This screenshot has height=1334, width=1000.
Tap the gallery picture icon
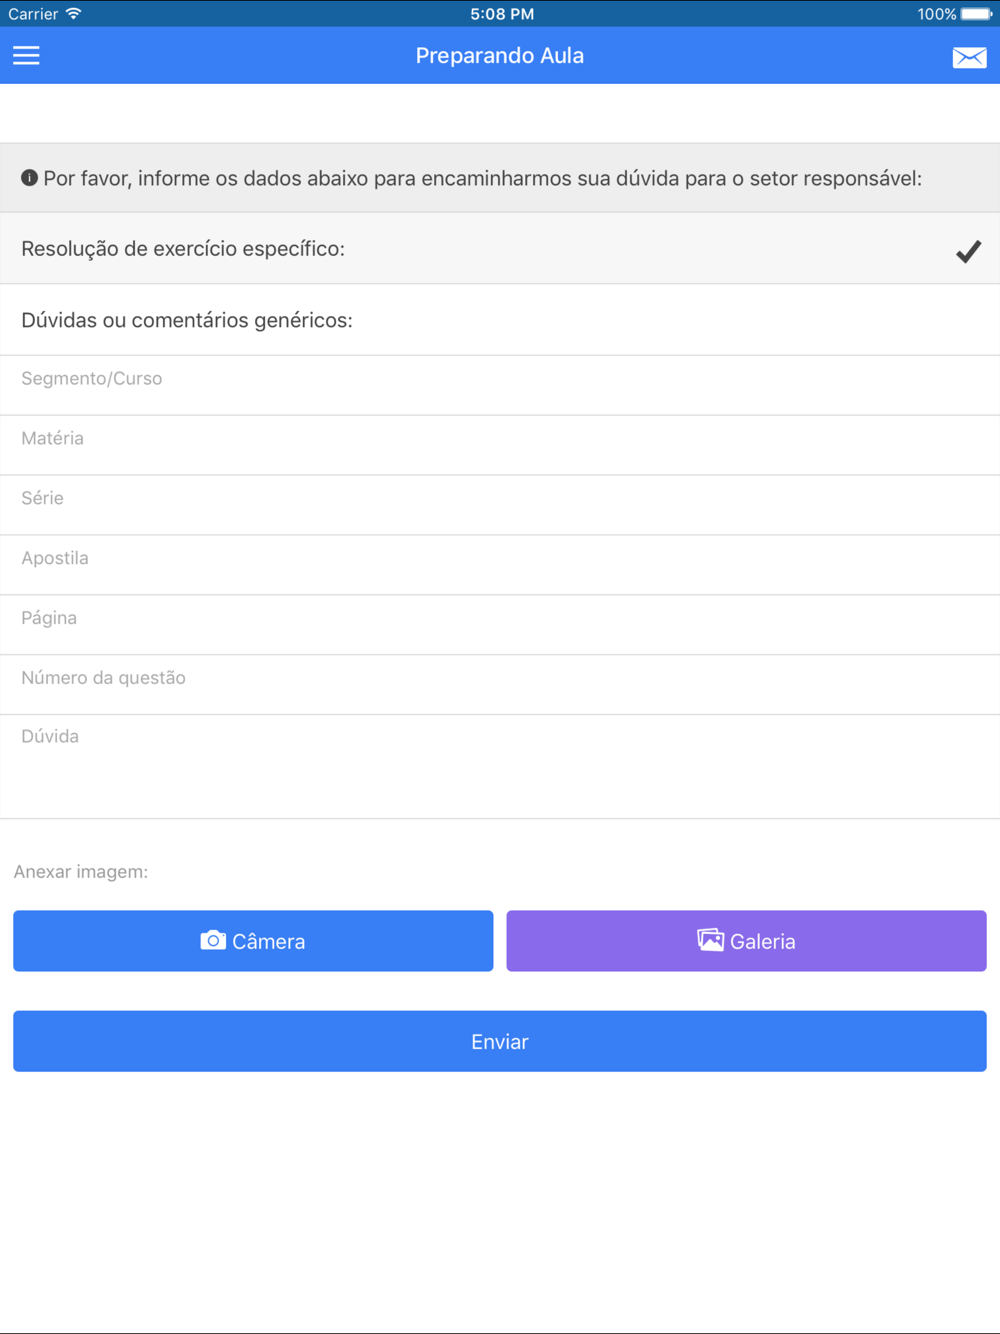pos(711,940)
